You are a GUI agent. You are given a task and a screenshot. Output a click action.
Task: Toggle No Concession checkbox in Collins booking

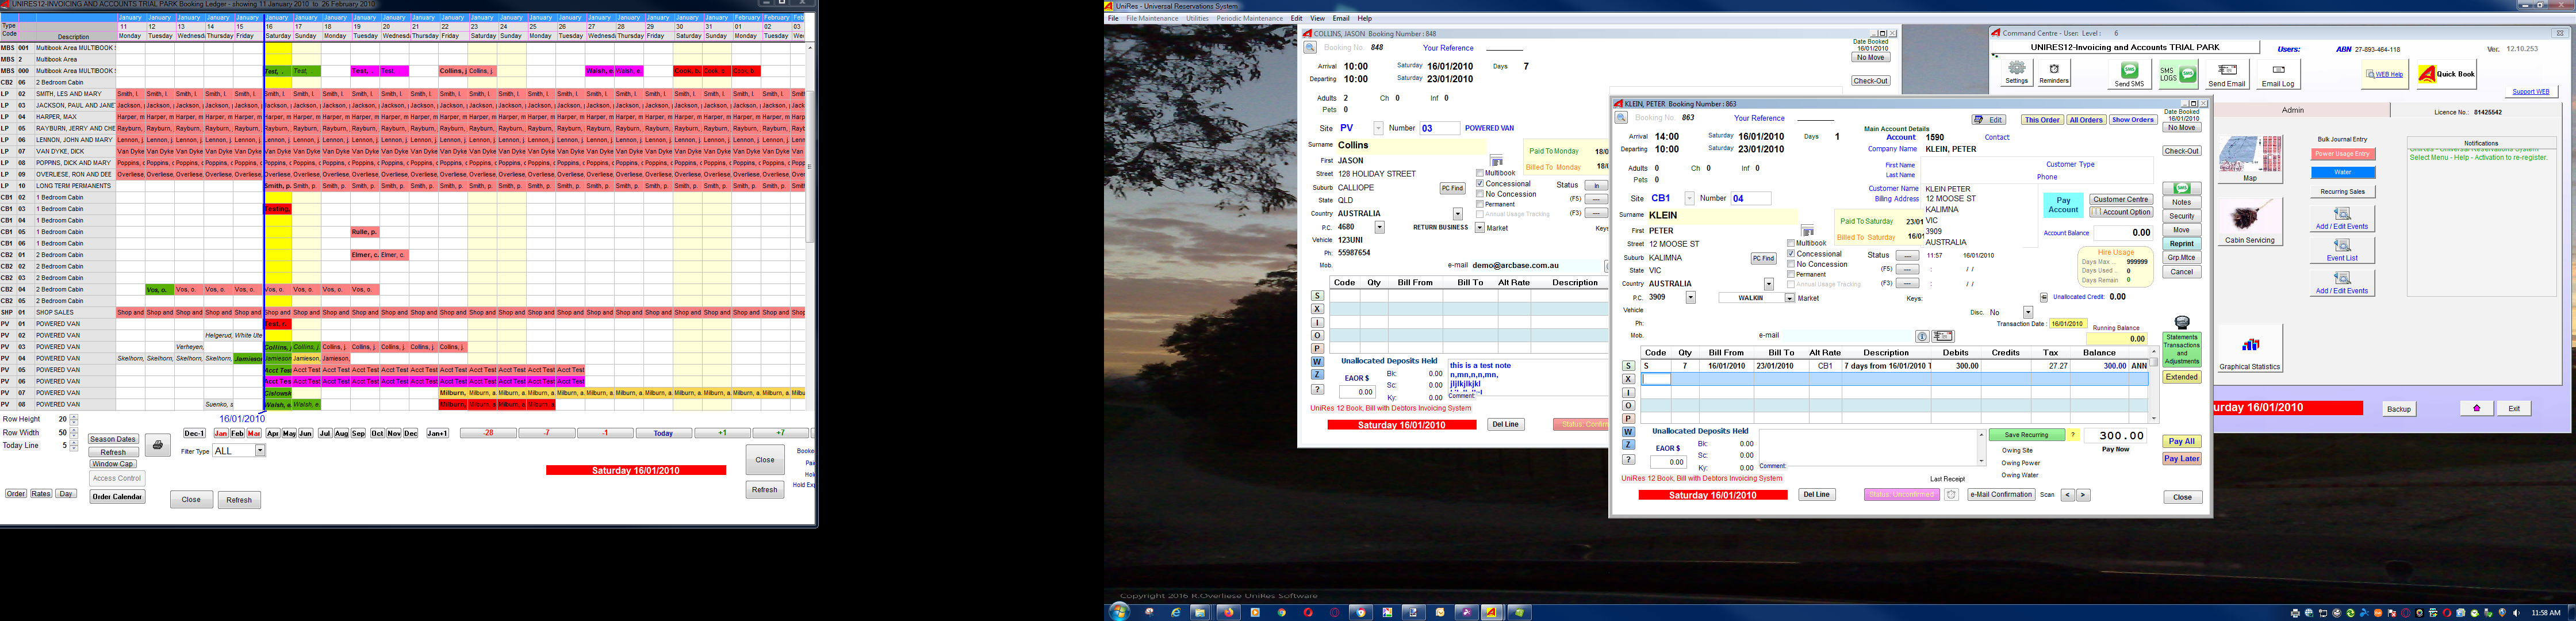click(x=1480, y=194)
